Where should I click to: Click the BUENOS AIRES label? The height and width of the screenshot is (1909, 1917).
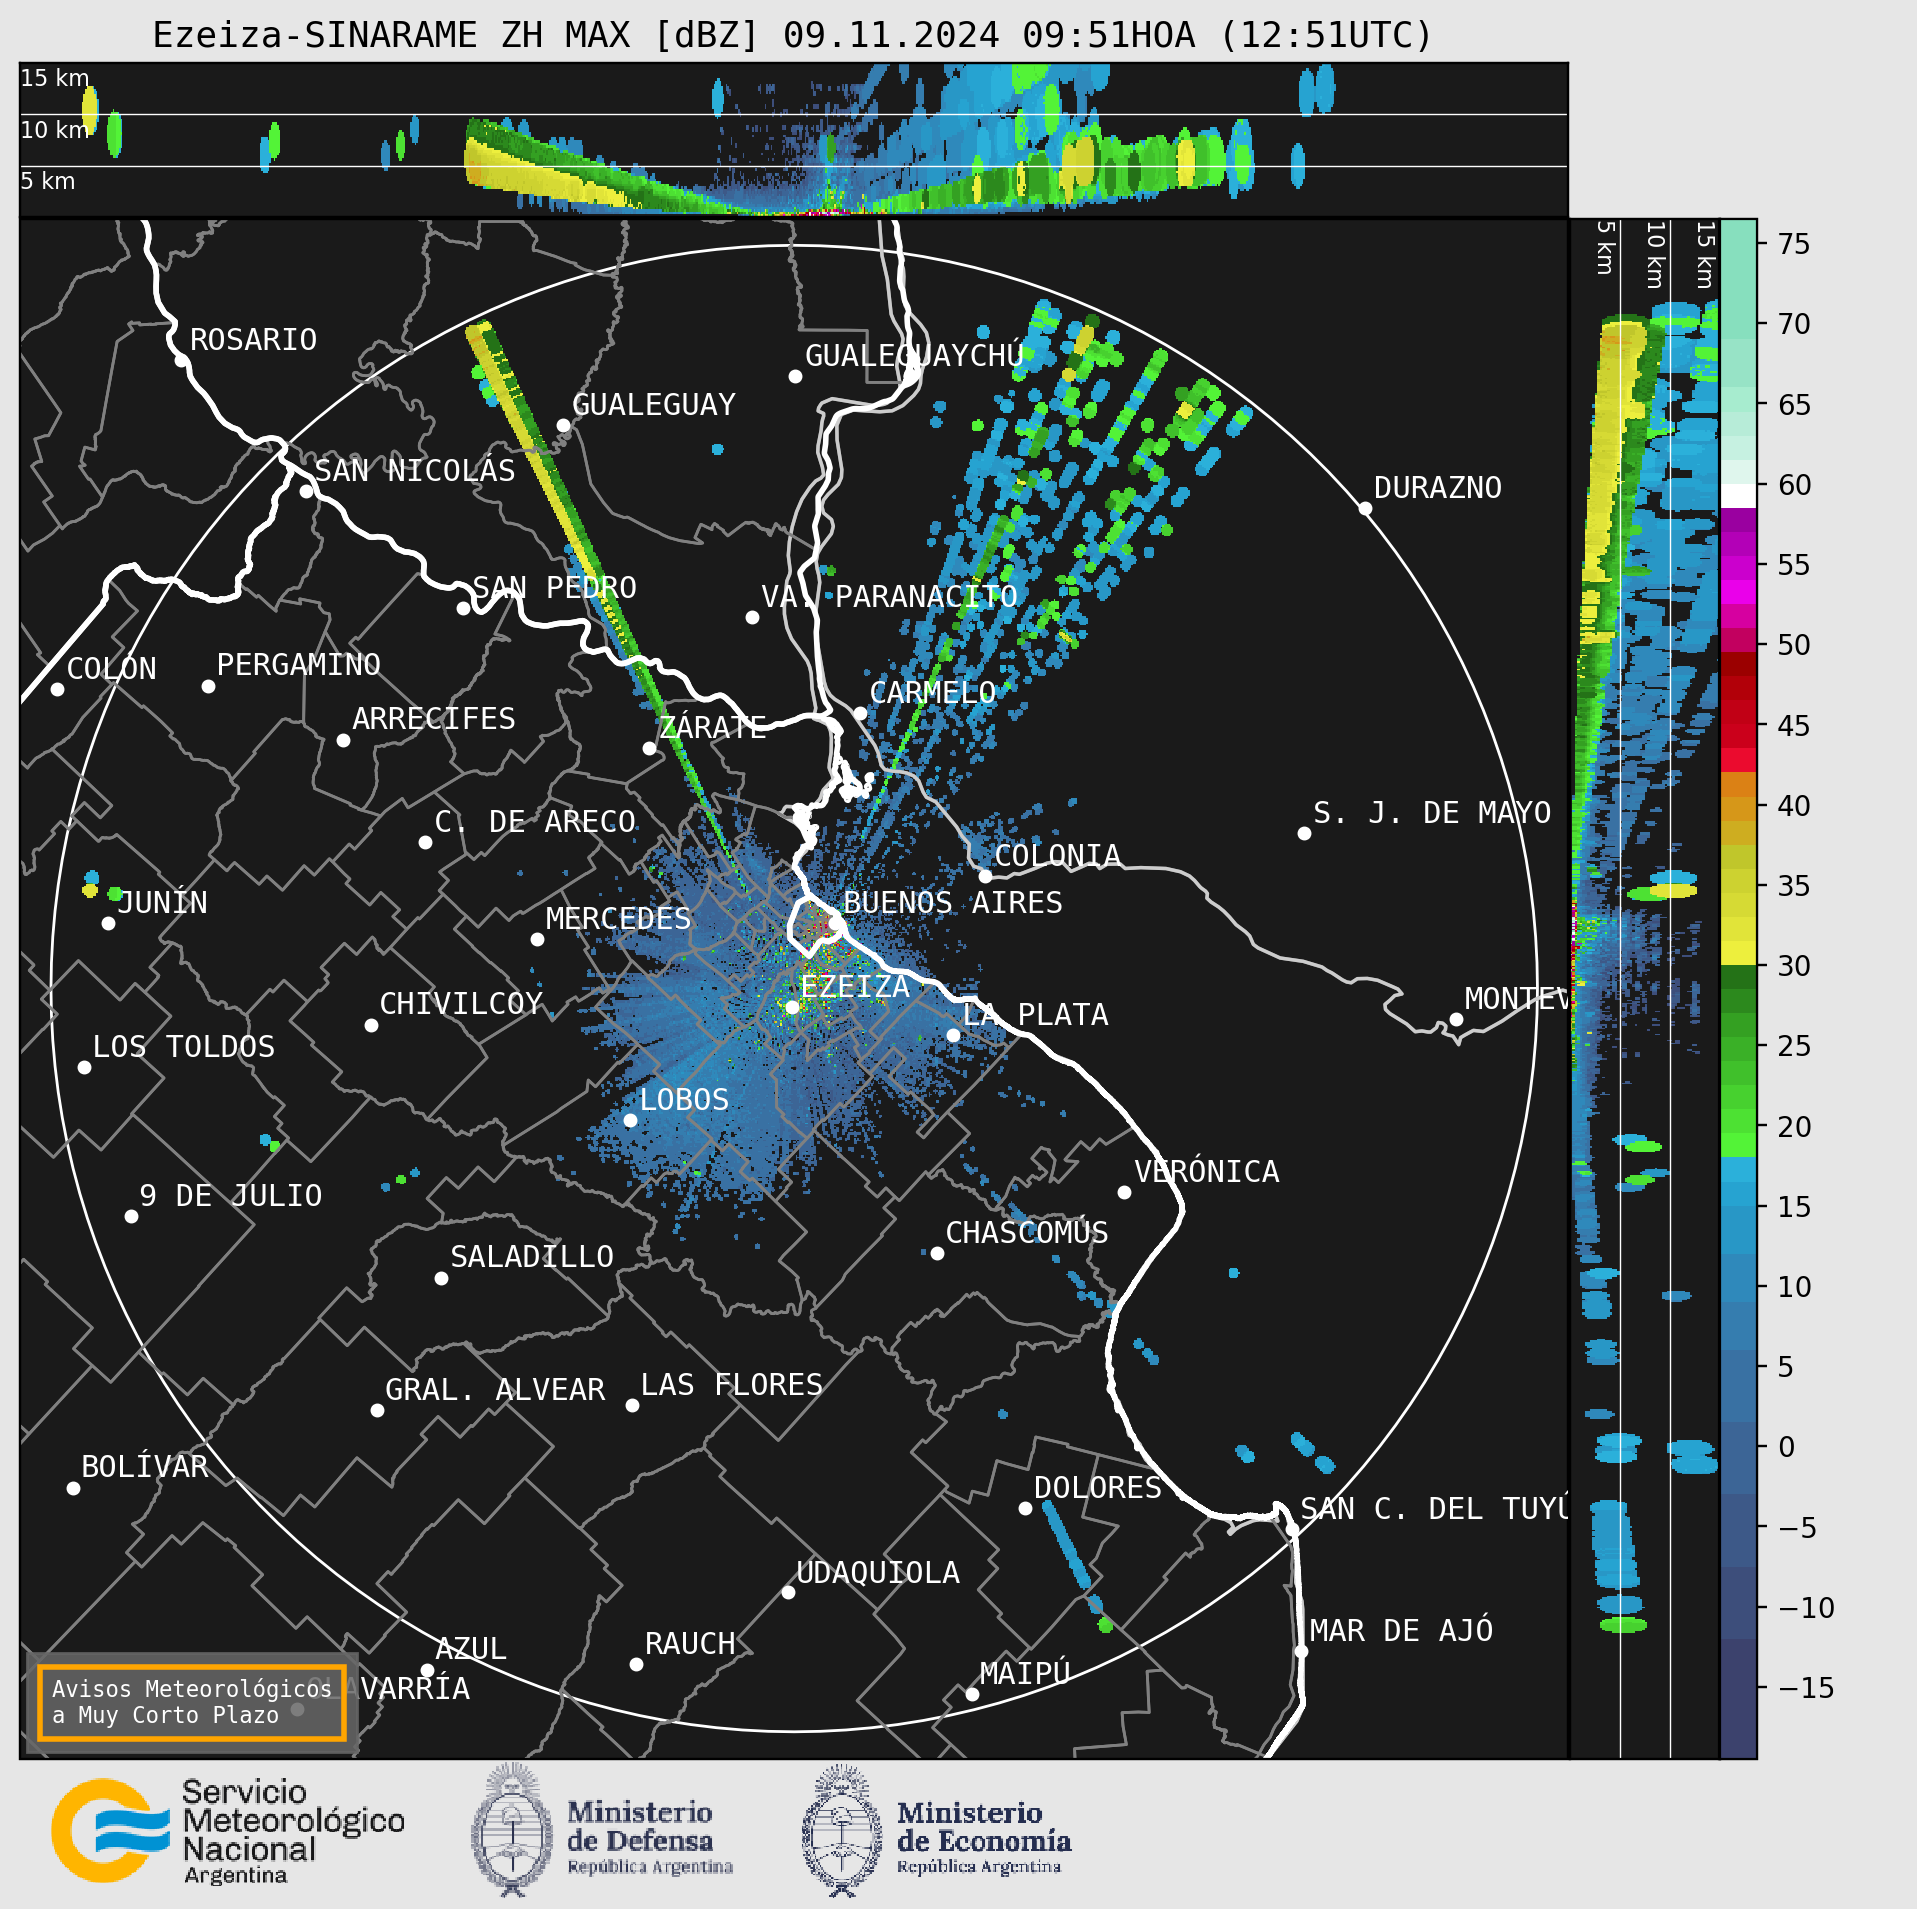tap(953, 903)
